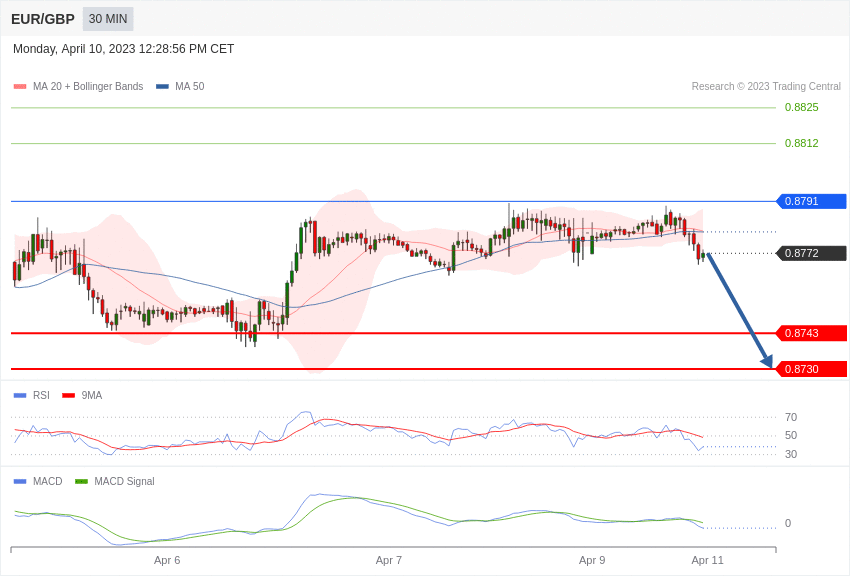
Task: Click the 9MA legend label
Action: pyautogui.click(x=92, y=396)
